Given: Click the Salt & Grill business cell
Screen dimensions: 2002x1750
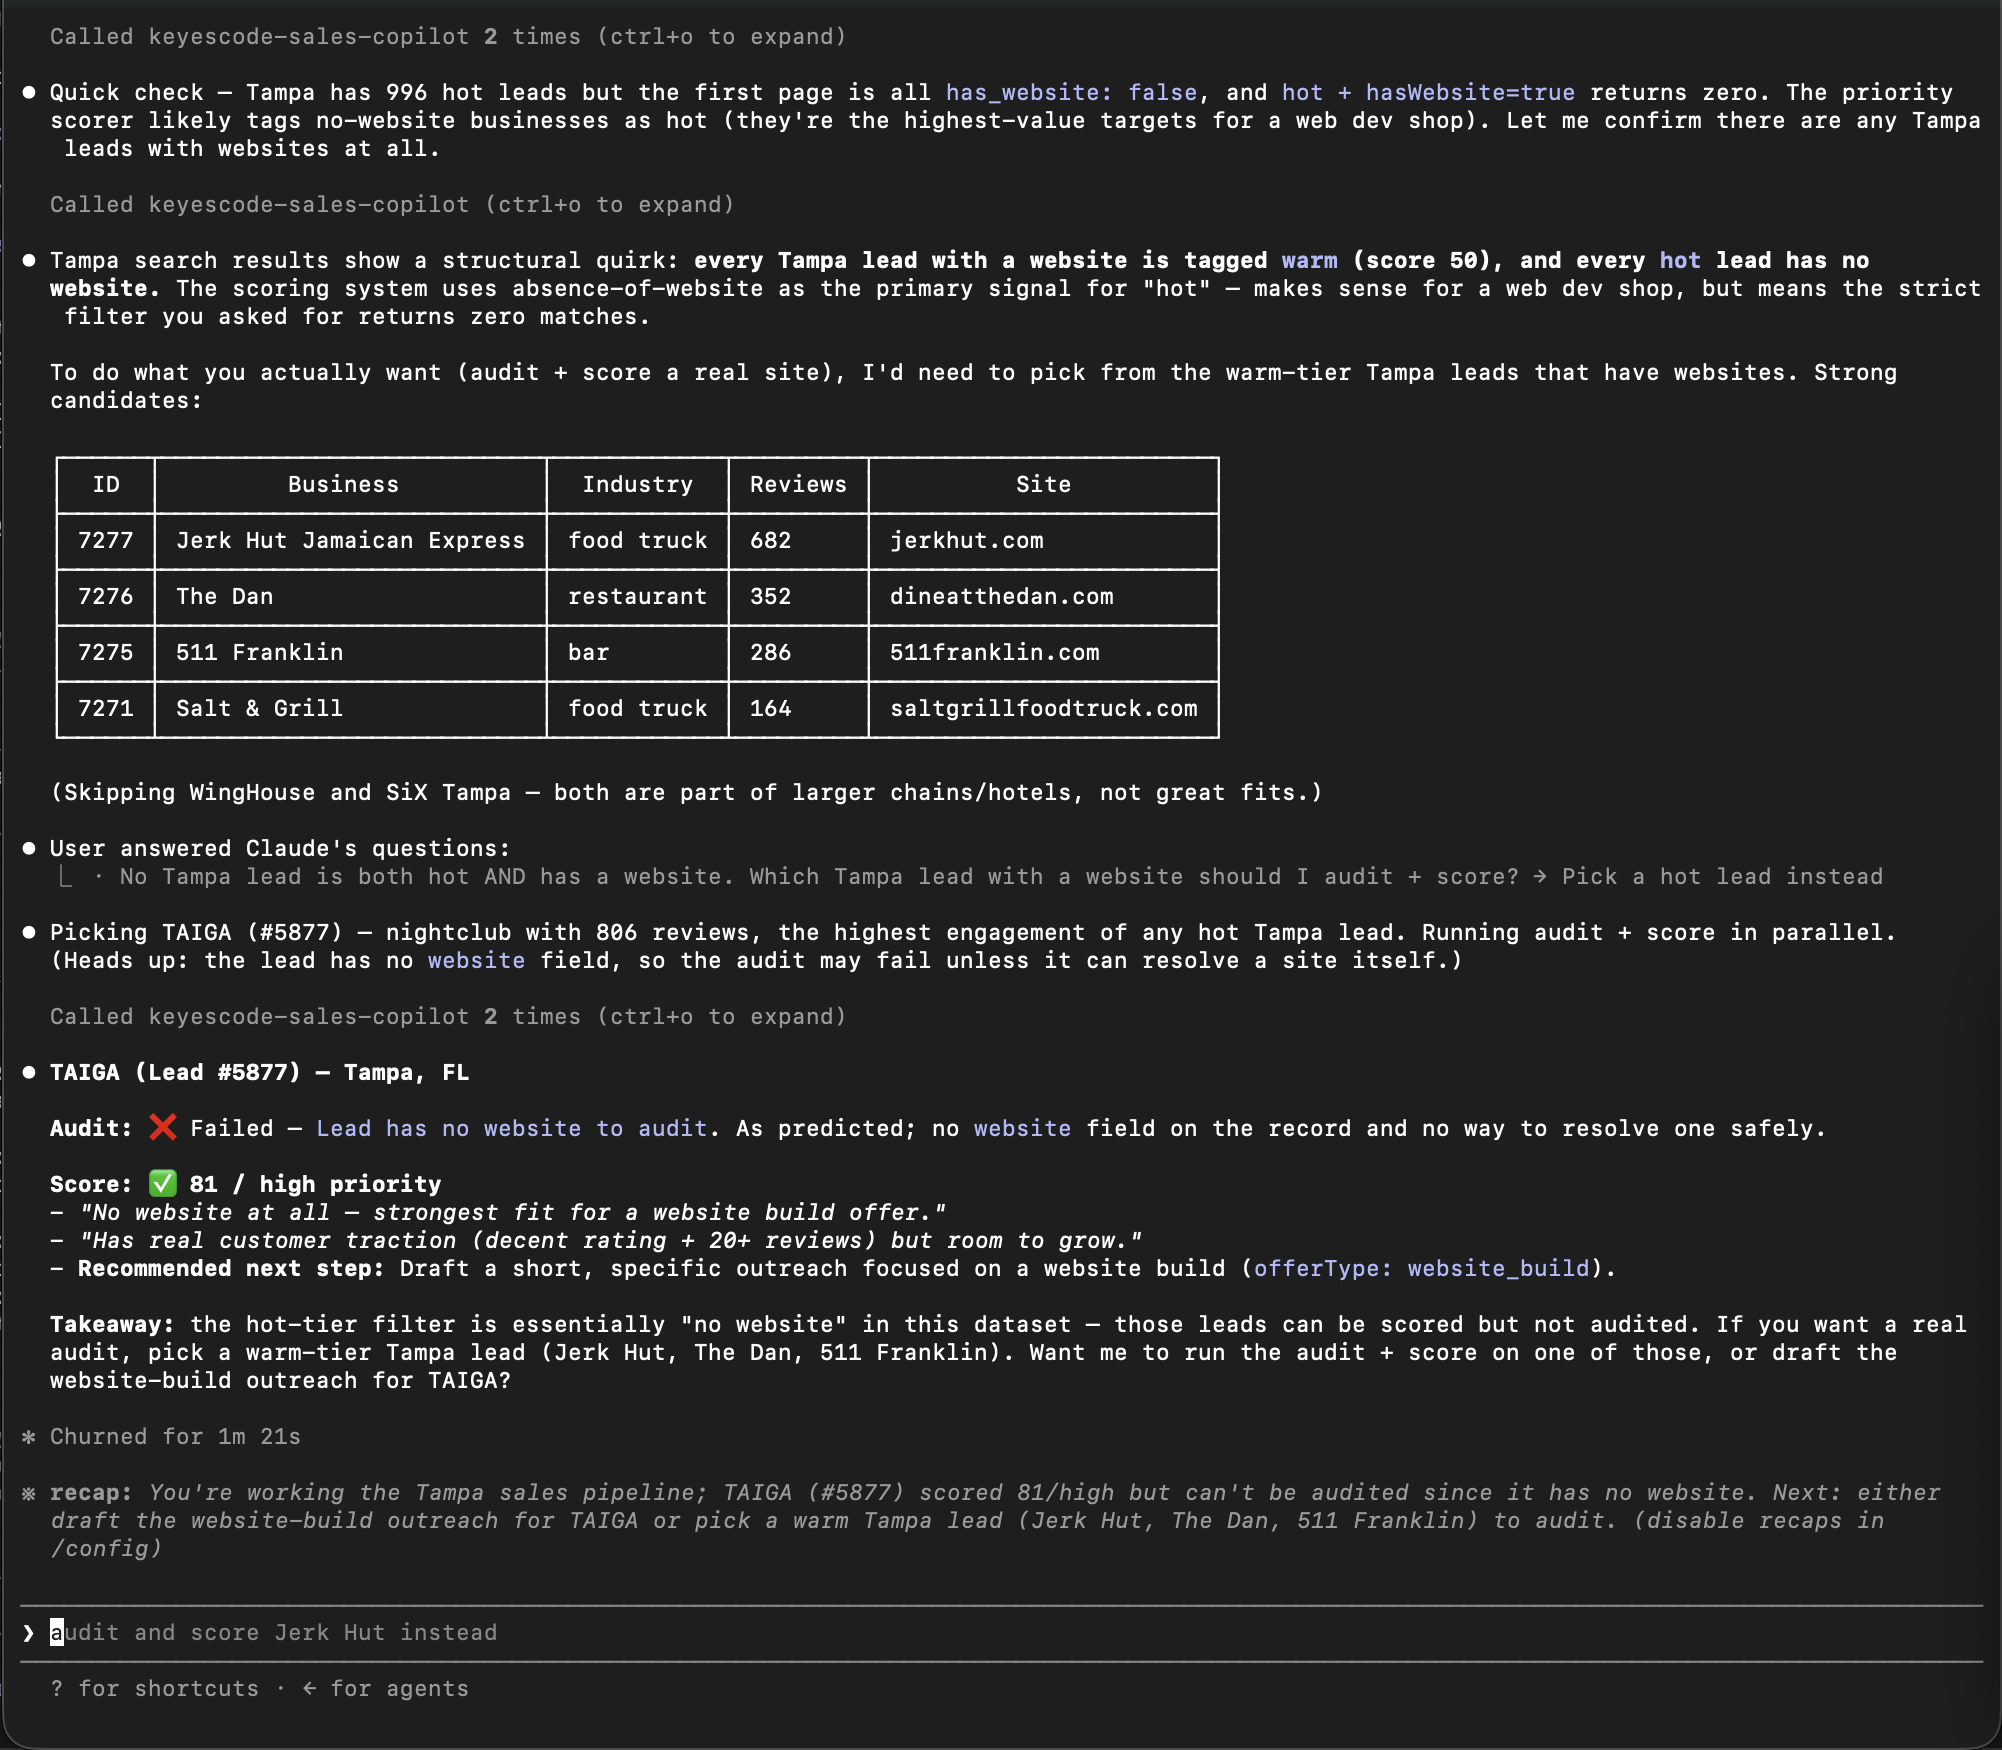Looking at the screenshot, I should tap(350, 709).
